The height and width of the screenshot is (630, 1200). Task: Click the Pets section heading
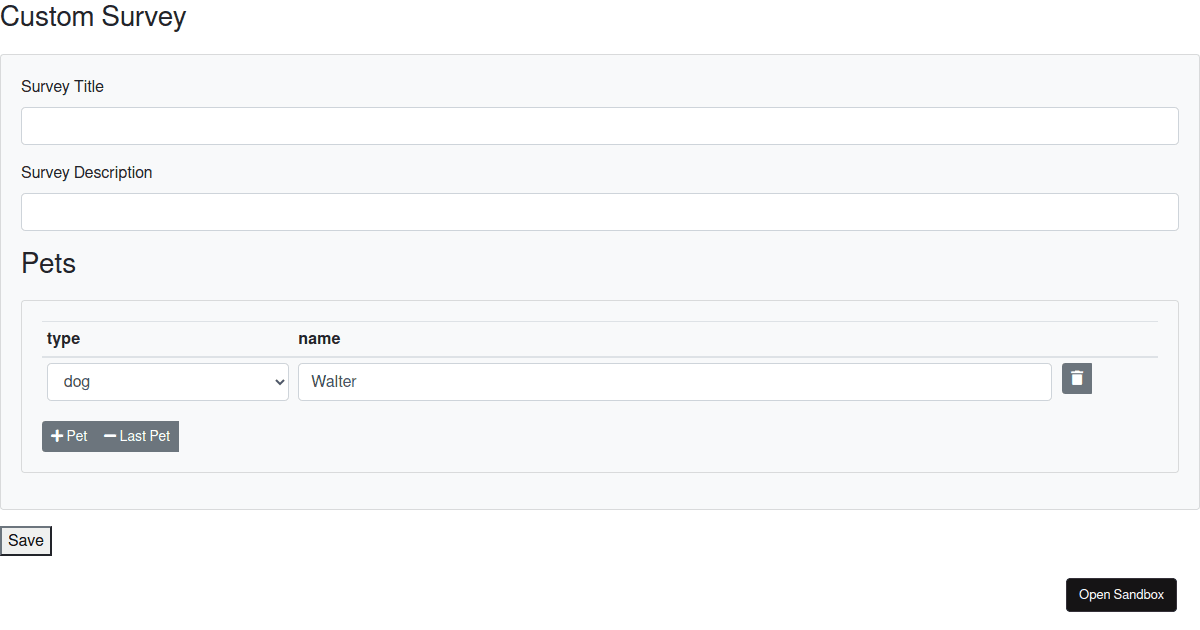click(48, 263)
